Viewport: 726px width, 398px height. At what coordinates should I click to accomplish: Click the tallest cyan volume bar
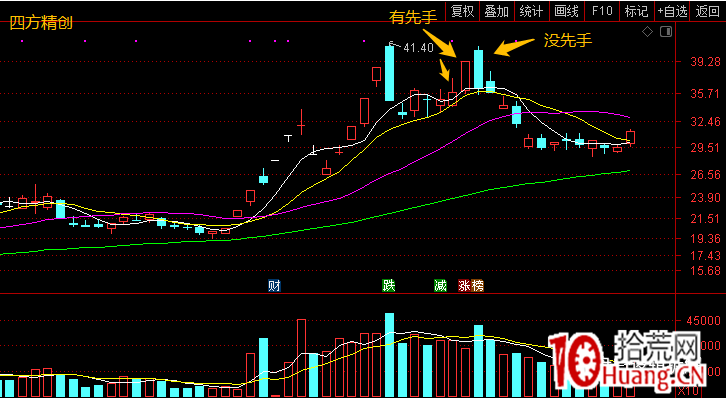point(389,354)
